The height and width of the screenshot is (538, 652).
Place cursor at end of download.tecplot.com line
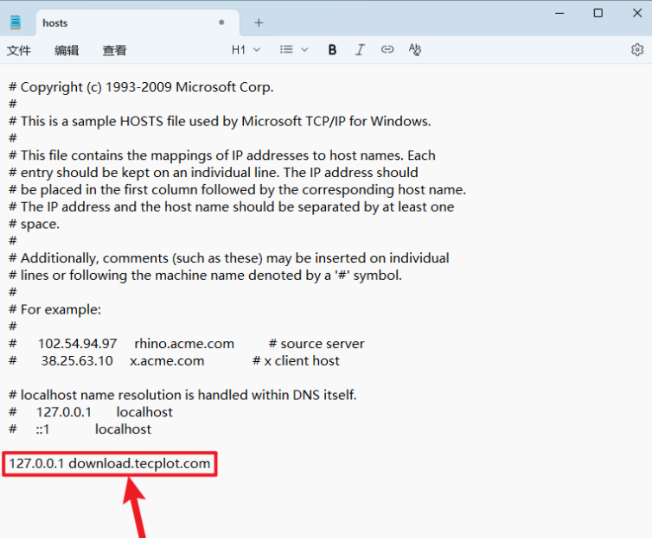212,464
